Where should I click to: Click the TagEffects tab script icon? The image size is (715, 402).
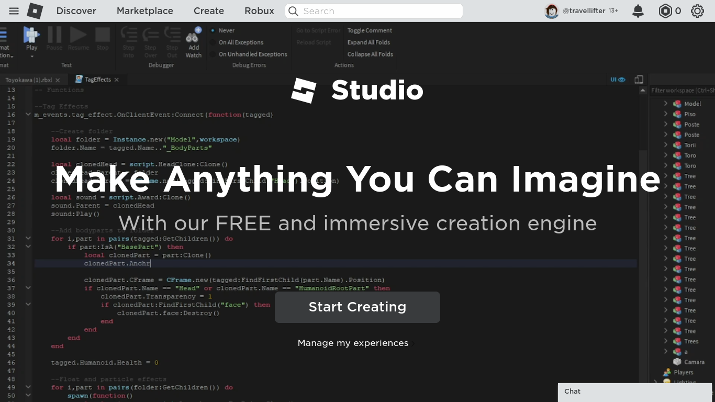coord(78,79)
